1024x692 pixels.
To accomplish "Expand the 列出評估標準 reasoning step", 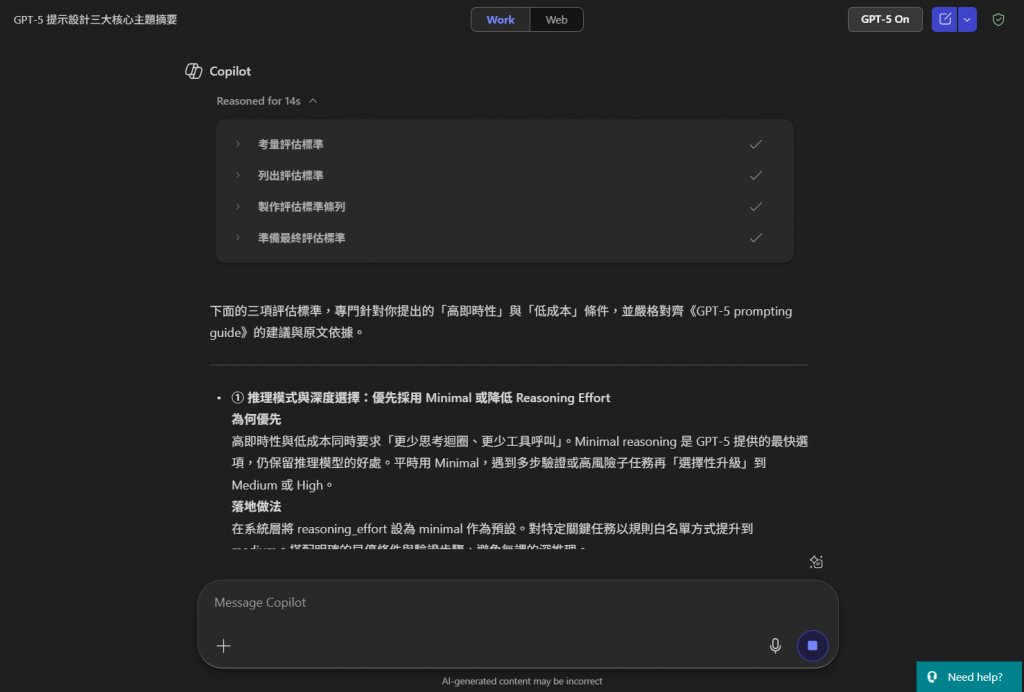I will click(x=238, y=176).
